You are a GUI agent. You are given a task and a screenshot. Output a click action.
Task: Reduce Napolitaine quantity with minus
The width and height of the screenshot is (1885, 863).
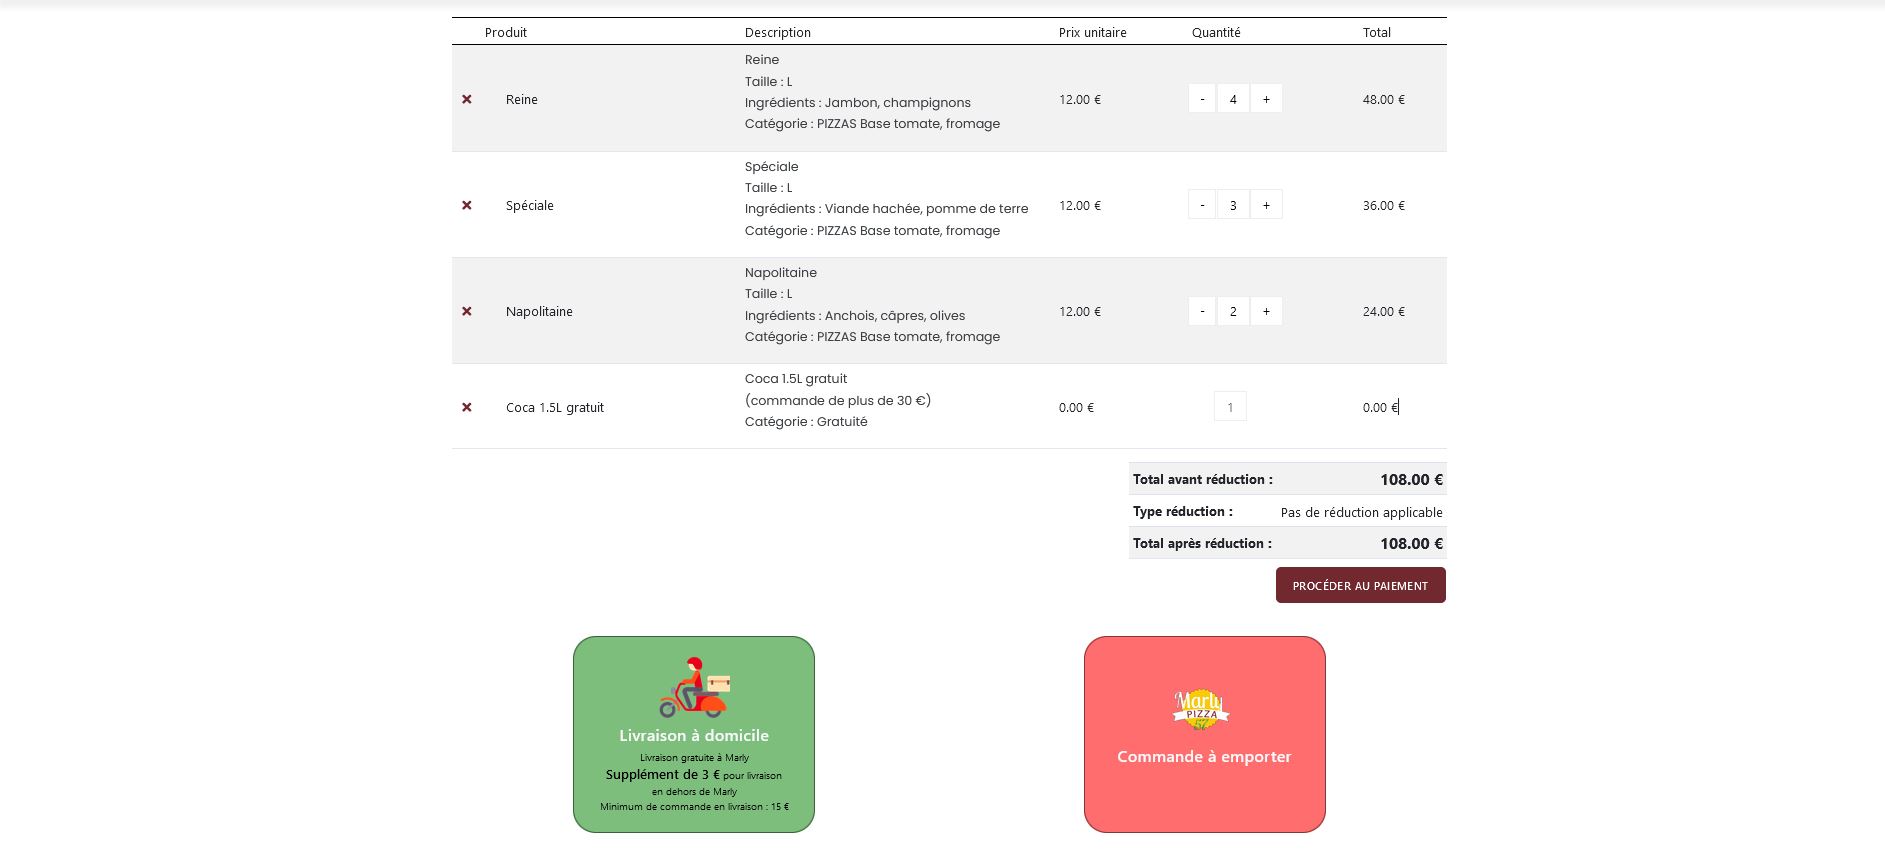[x=1202, y=311]
